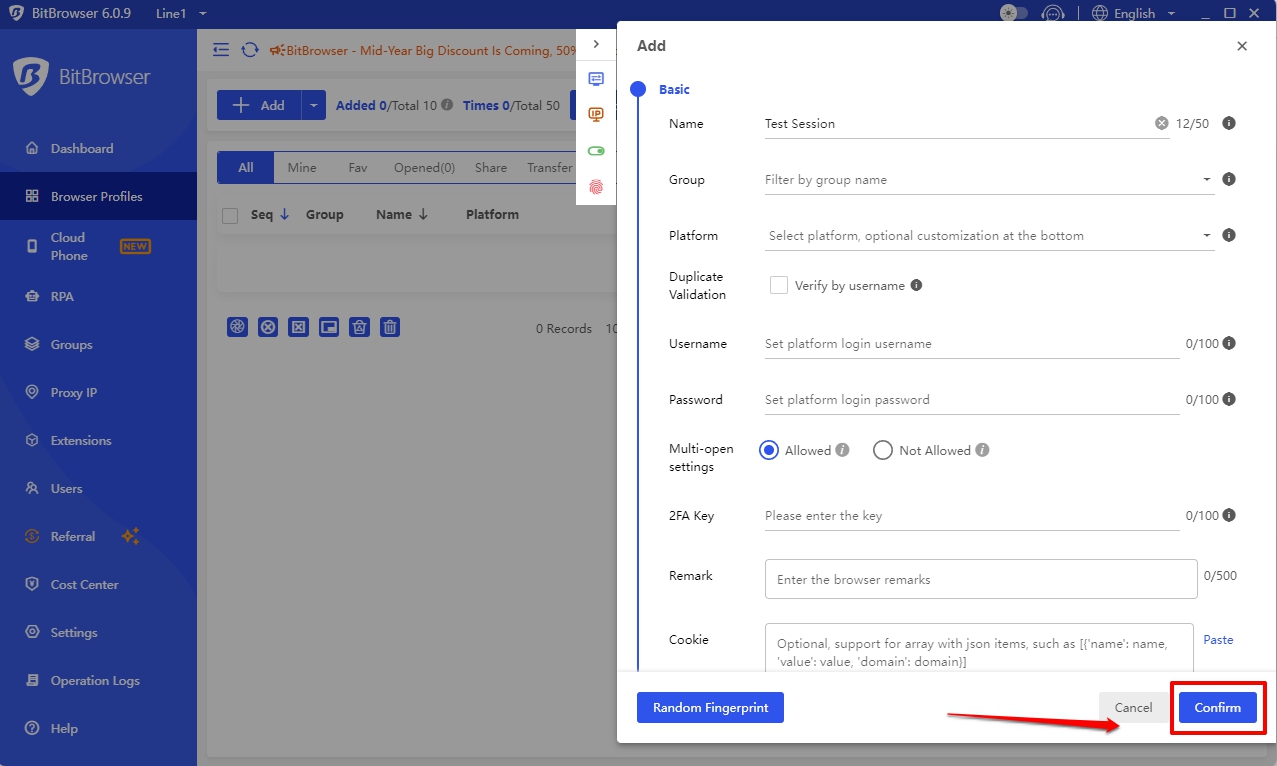Click the blue monitor sync icon in the side strip
The image size is (1277, 766).
[x=596, y=79]
